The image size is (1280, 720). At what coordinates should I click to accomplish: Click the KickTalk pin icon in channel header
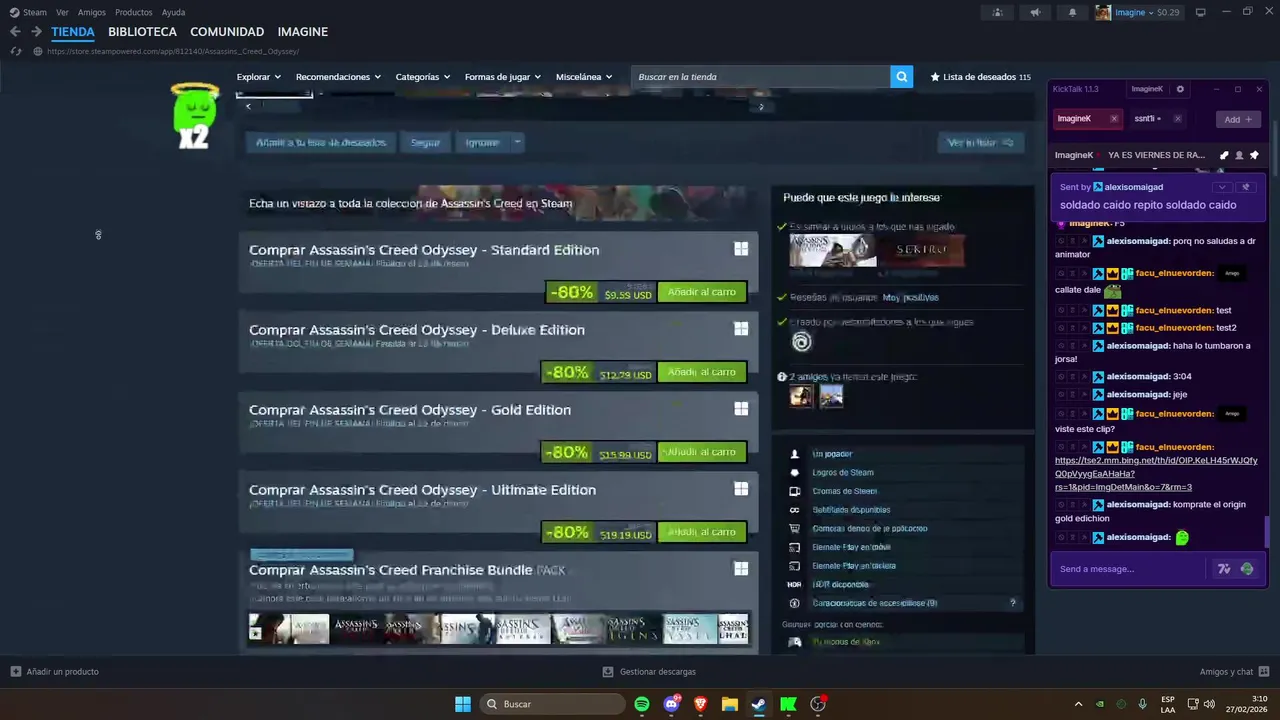[1254, 155]
